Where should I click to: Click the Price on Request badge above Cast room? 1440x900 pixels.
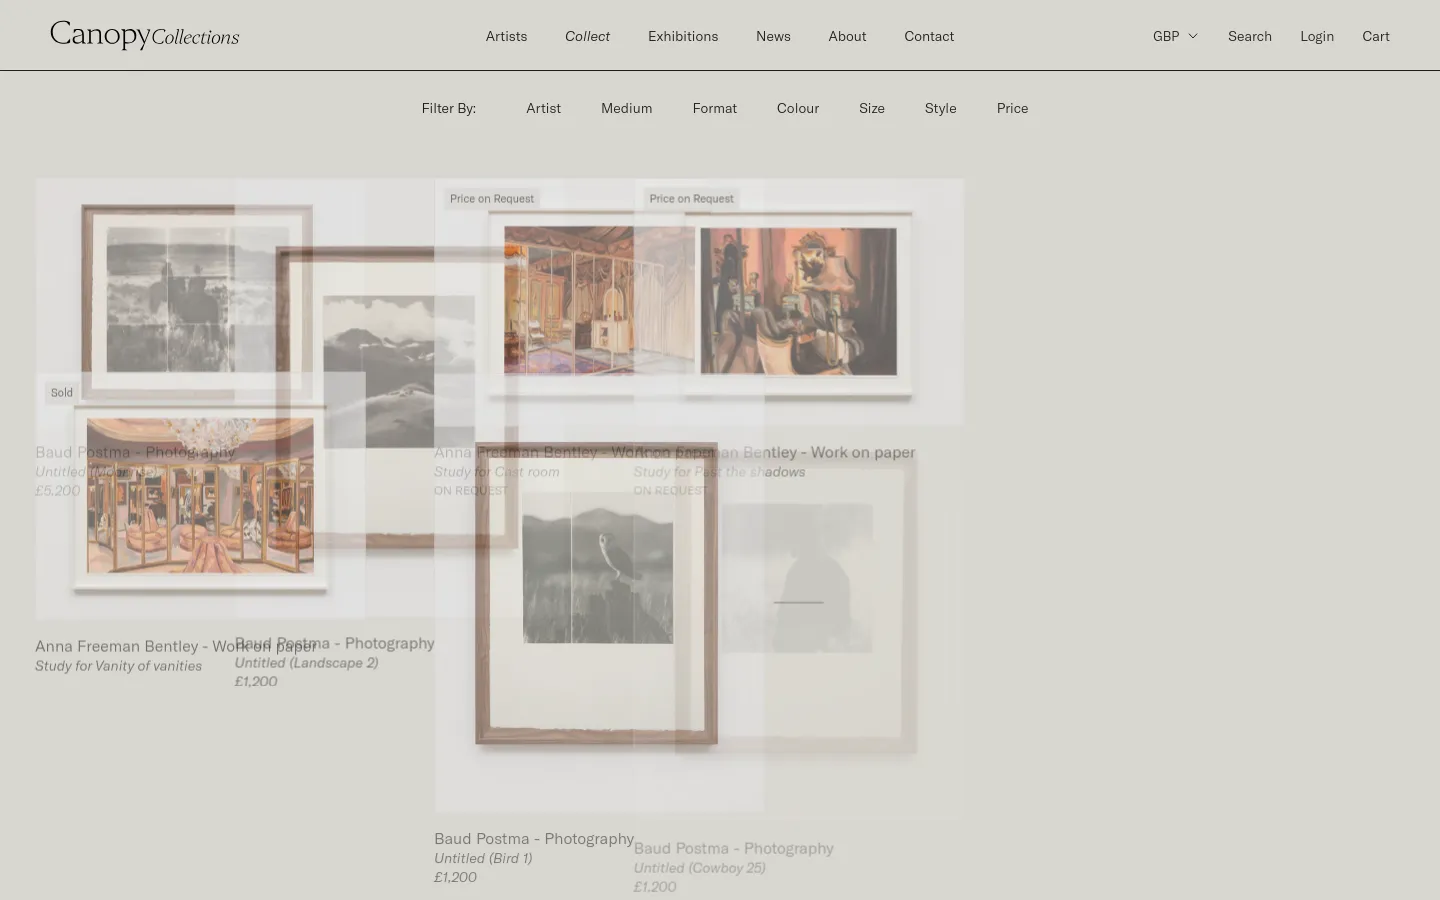(x=492, y=198)
